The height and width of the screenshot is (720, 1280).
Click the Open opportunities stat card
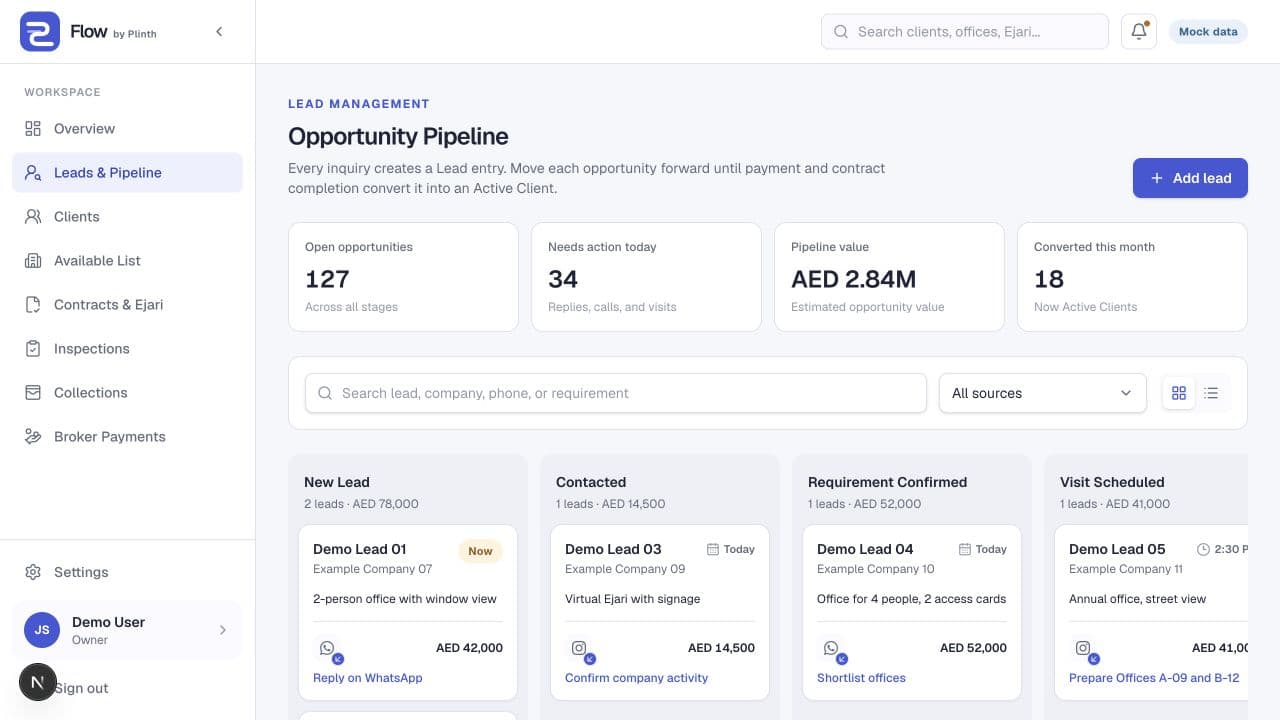pos(403,277)
